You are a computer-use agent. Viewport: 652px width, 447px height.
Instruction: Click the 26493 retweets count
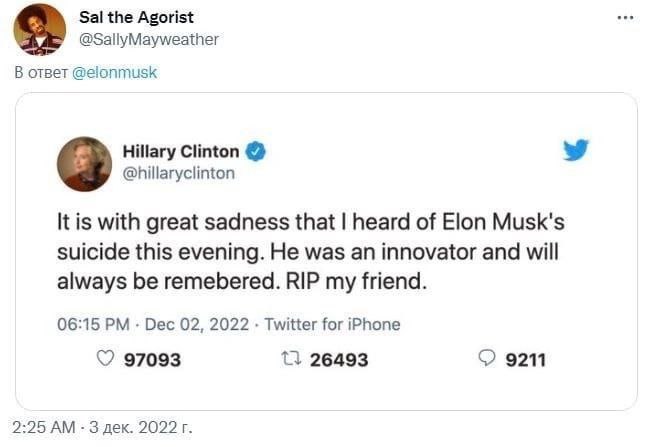click(339, 360)
